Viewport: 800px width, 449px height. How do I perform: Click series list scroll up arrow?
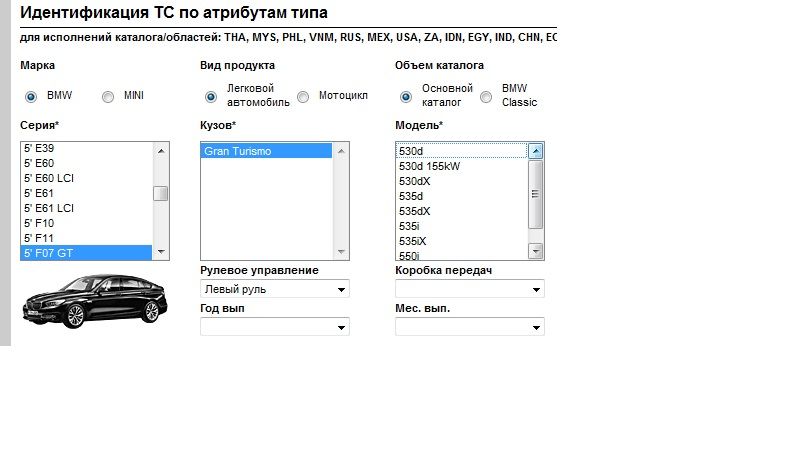coord(161,151)
